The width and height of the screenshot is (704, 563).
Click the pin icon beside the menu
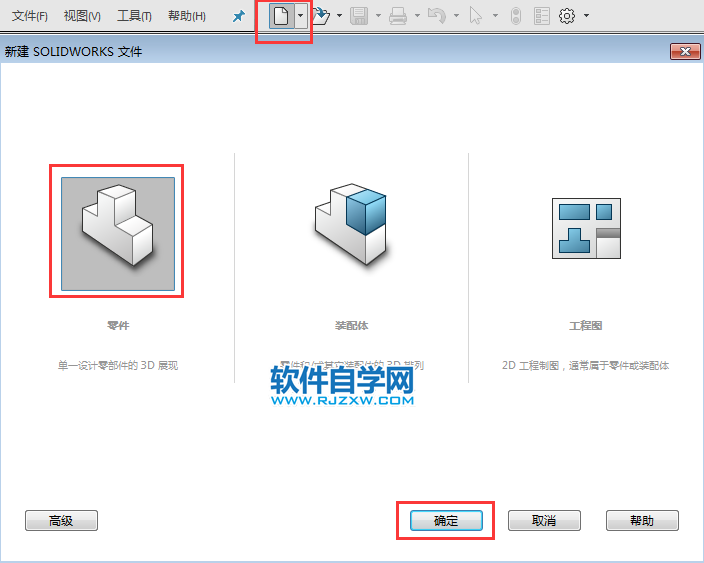238,17
